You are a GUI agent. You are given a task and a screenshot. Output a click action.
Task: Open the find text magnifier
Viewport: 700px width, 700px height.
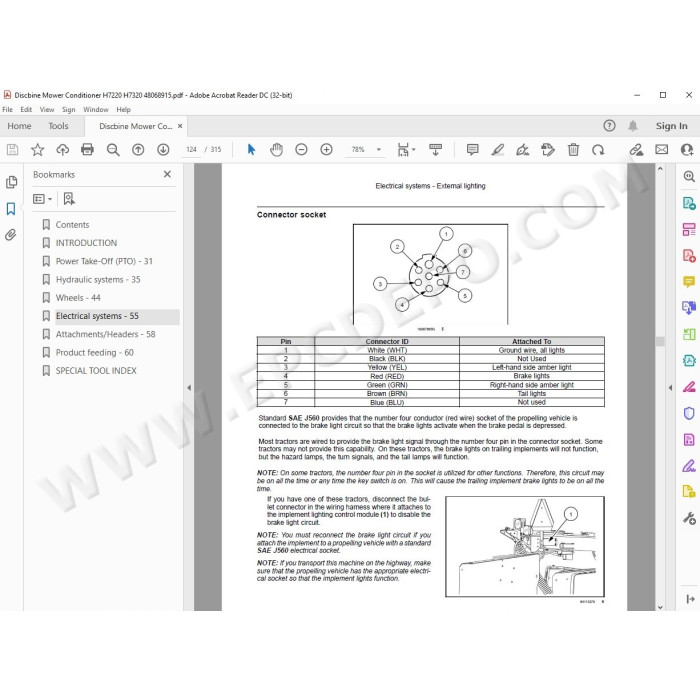113,150
